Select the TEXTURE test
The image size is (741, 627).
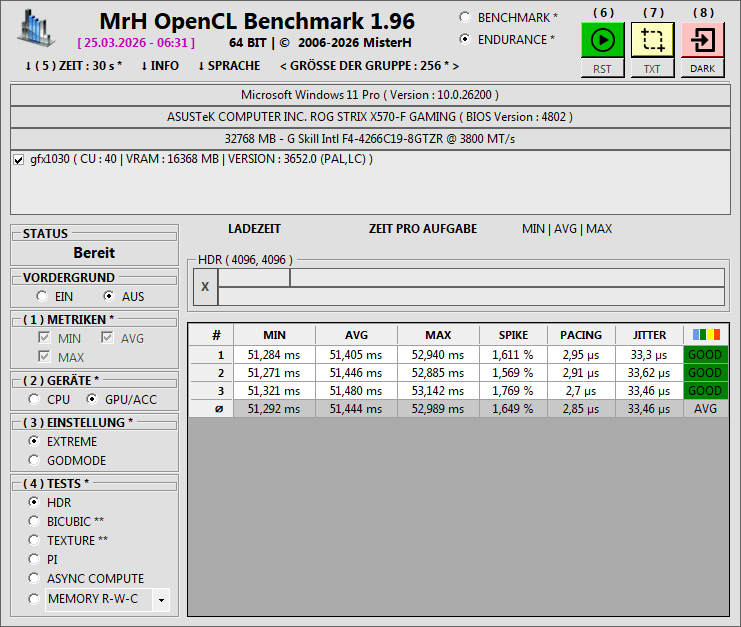click(x=34, y=540)
